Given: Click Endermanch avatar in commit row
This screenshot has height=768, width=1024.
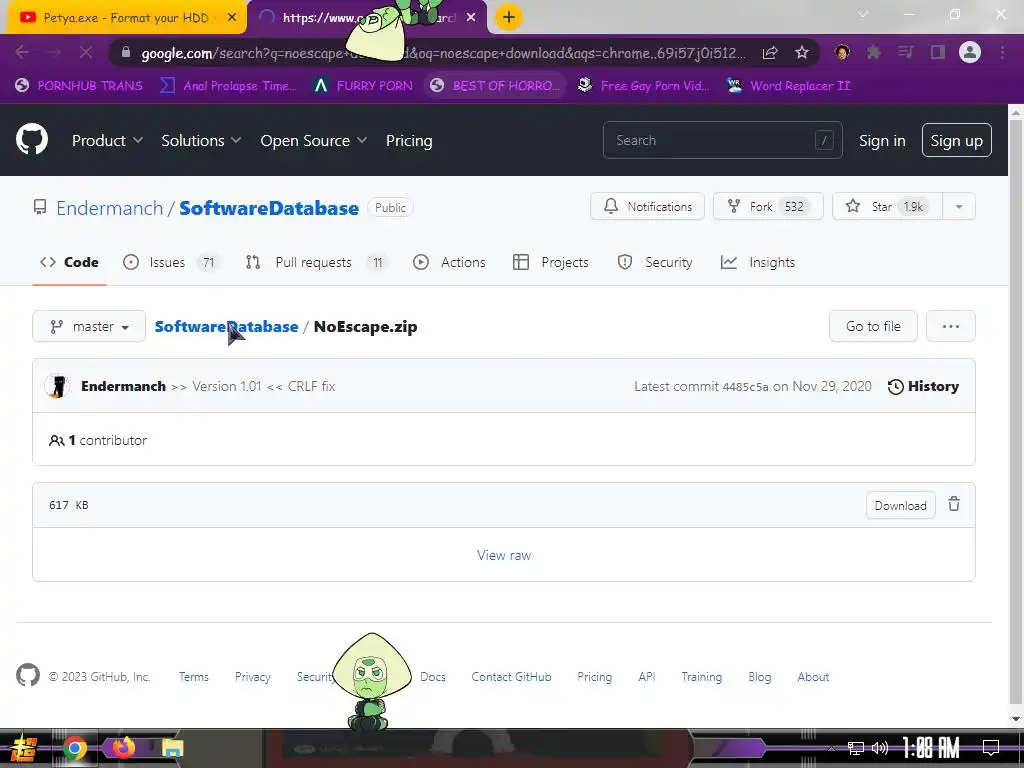Looking at the screenshot, I should tap(57, 386).
